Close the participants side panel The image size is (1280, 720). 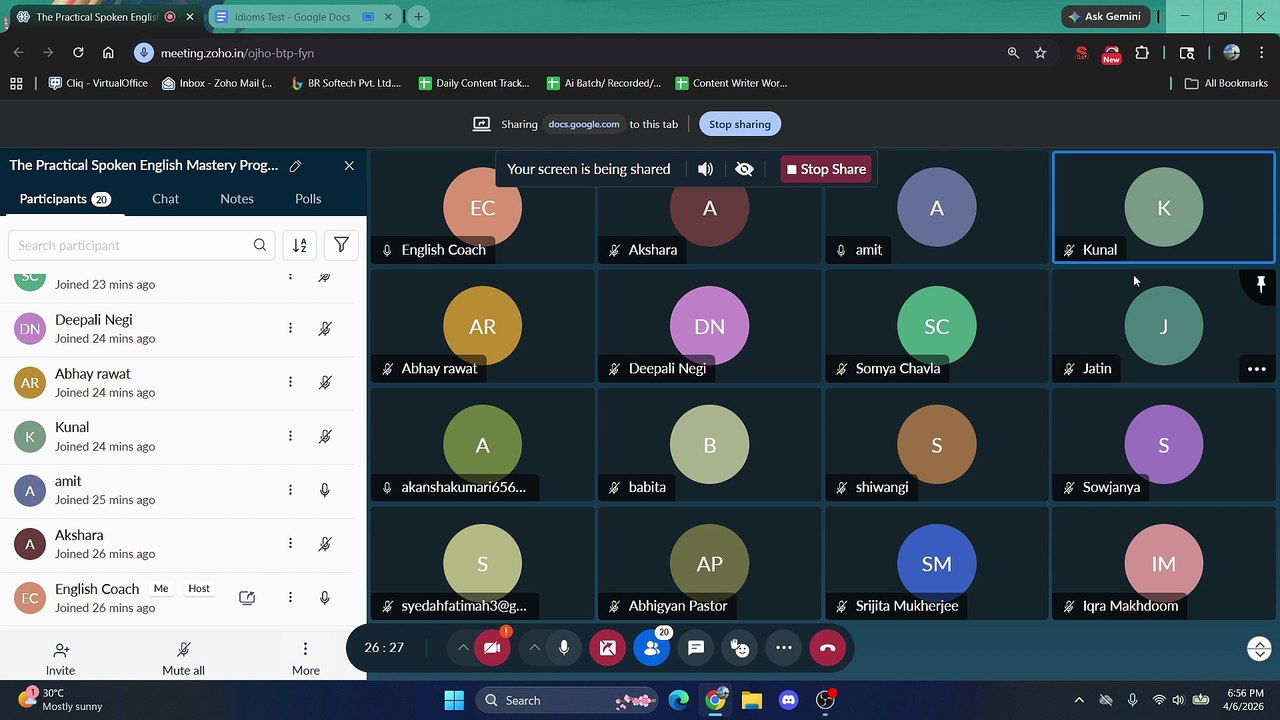[x=349, y=166]
